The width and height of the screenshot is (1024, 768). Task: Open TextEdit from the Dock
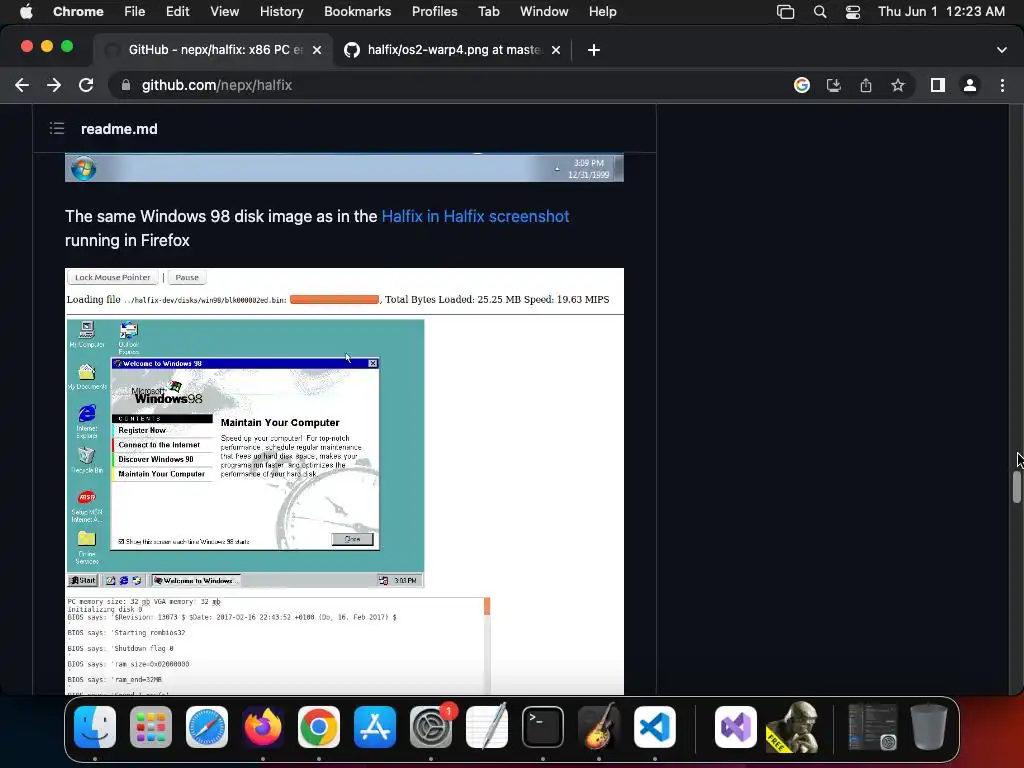[487, 727]
